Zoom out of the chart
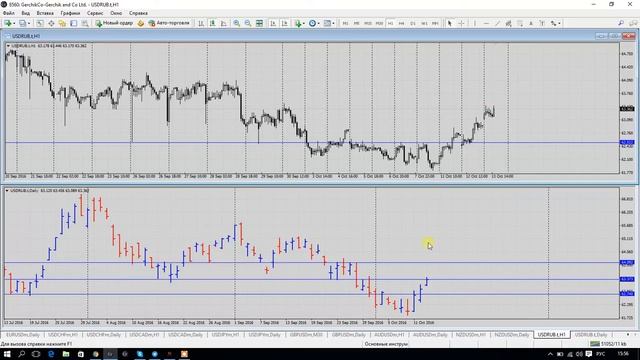 click(248, 23)
